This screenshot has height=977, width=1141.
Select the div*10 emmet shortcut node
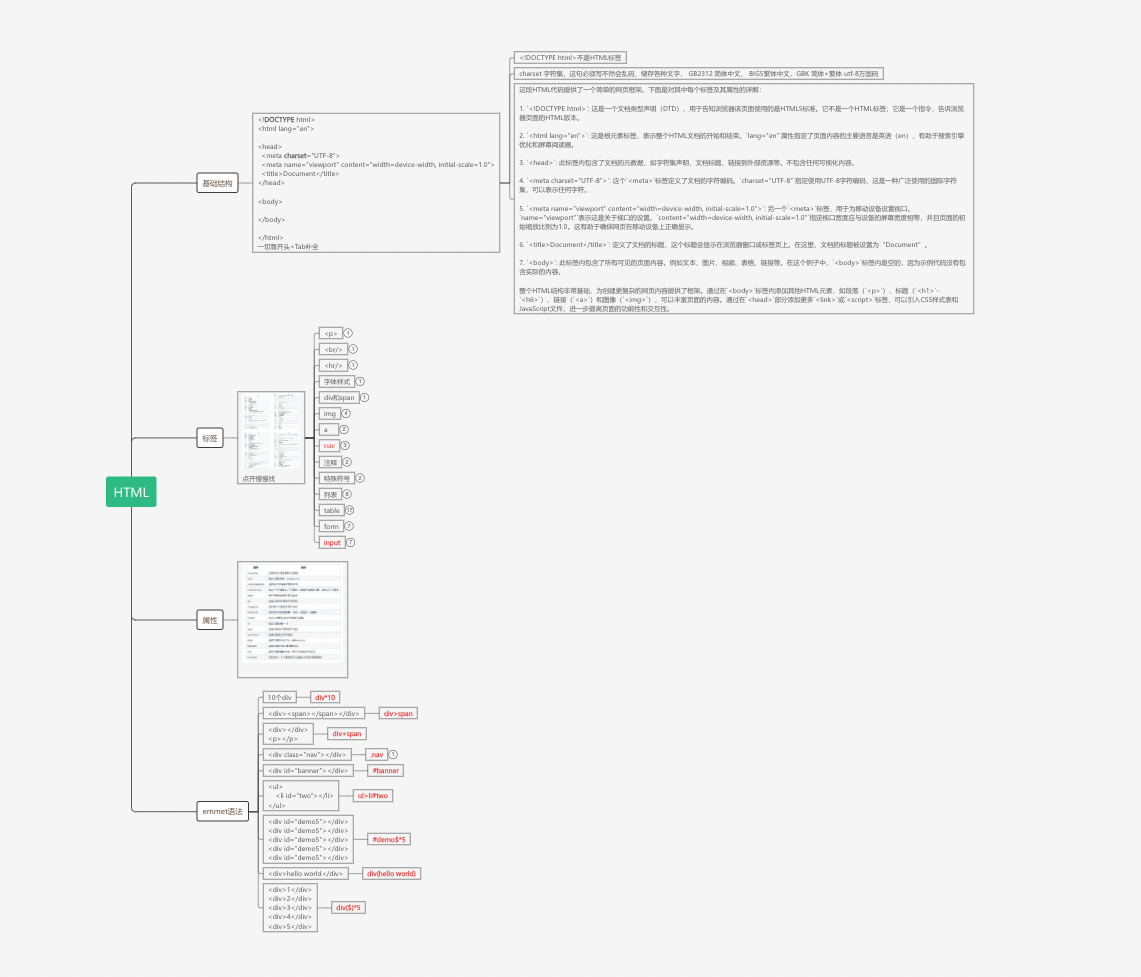[x=325, y=697]
